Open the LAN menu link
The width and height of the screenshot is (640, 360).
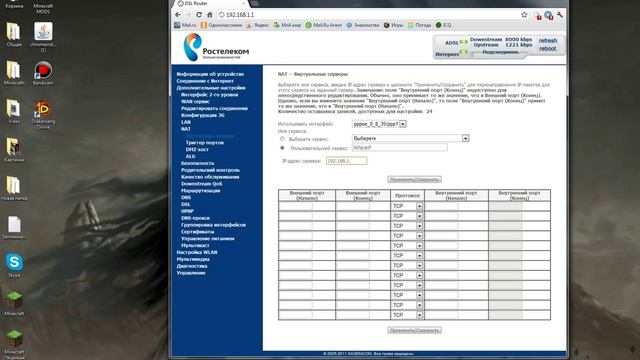(x=186, y=122)
